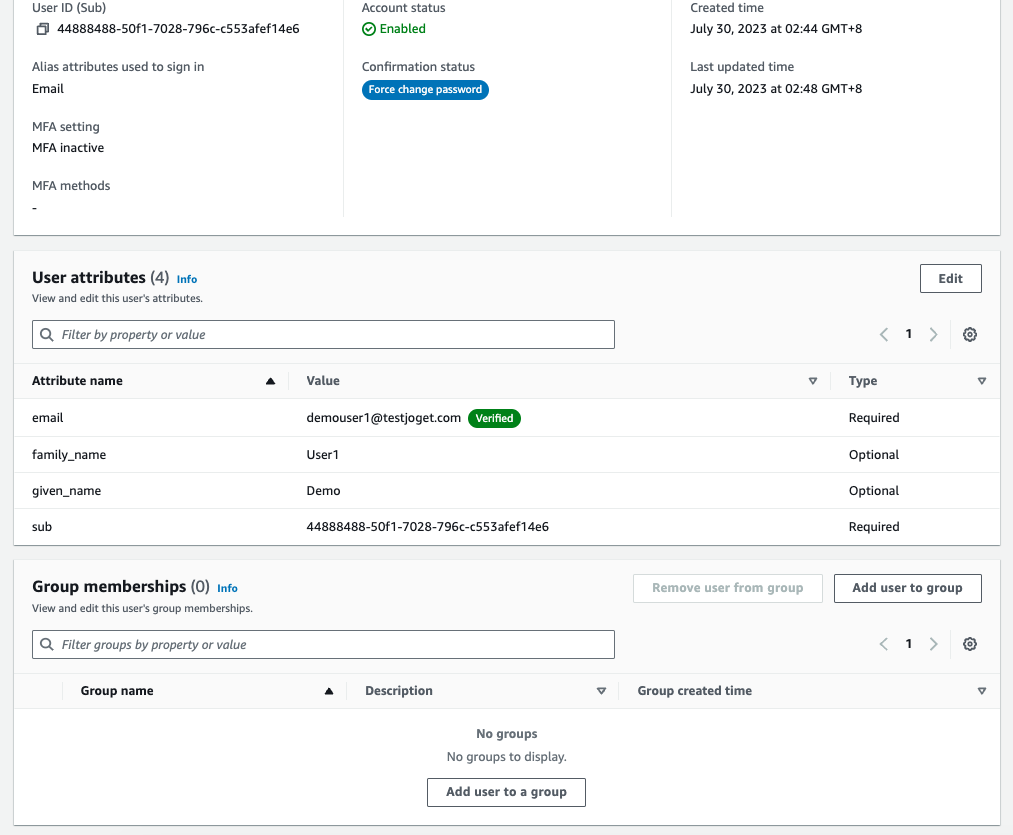
Task: Go to next page in Group memberships
Action: 933,645
